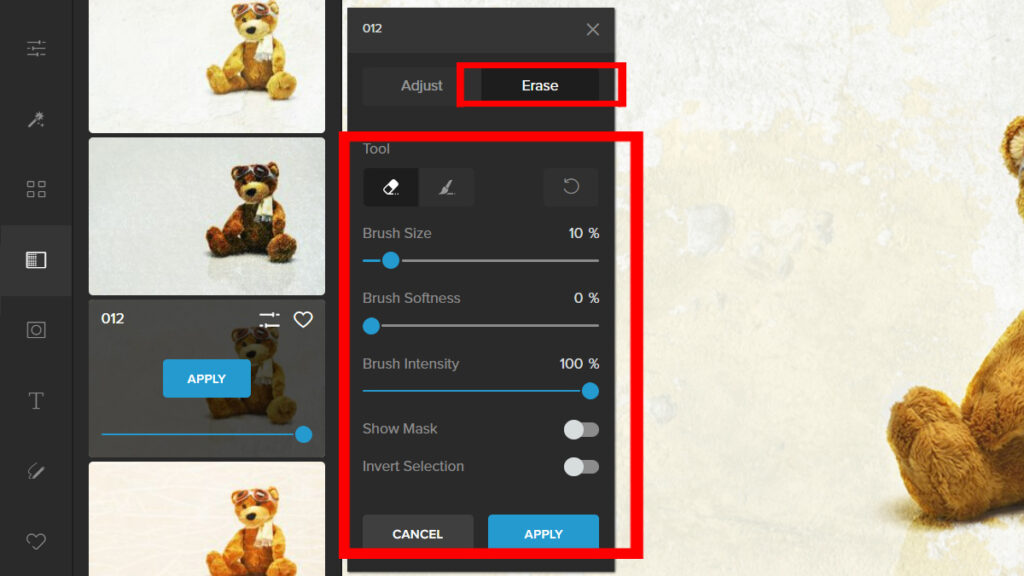This screenshot has width=1024, height=576.
Task: Click APPLY button at the panel bottom
Action: click(x=543, y=534)
